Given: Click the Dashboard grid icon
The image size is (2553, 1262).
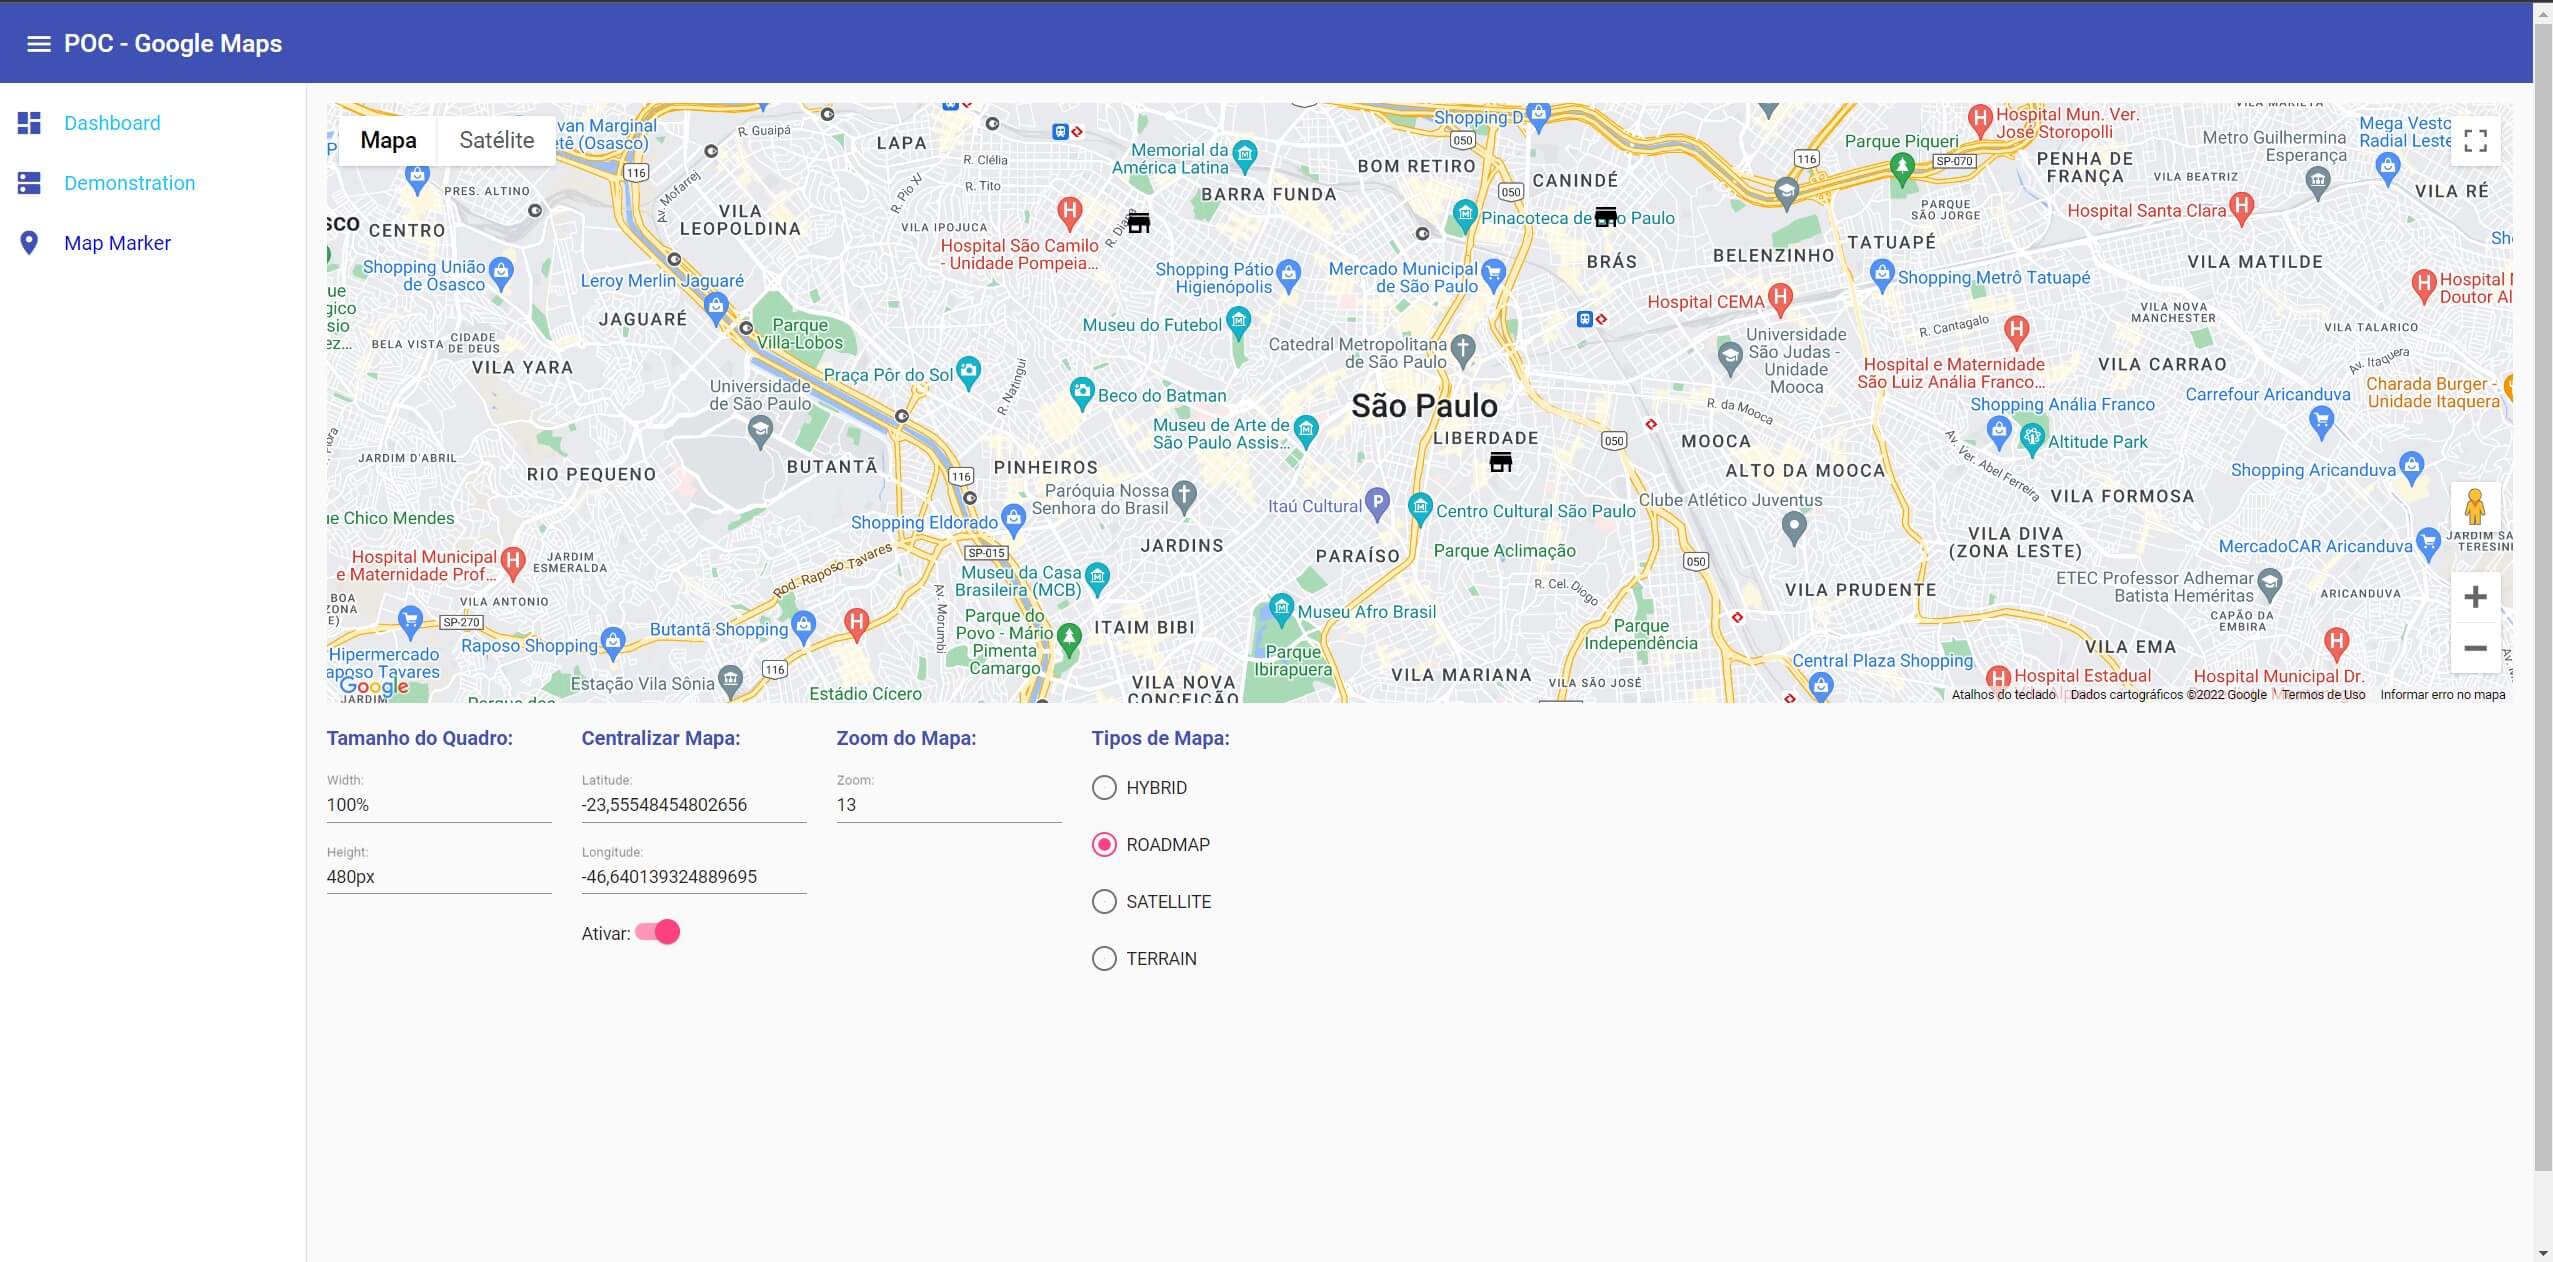Looking at the screenshot, I should 29,123.
